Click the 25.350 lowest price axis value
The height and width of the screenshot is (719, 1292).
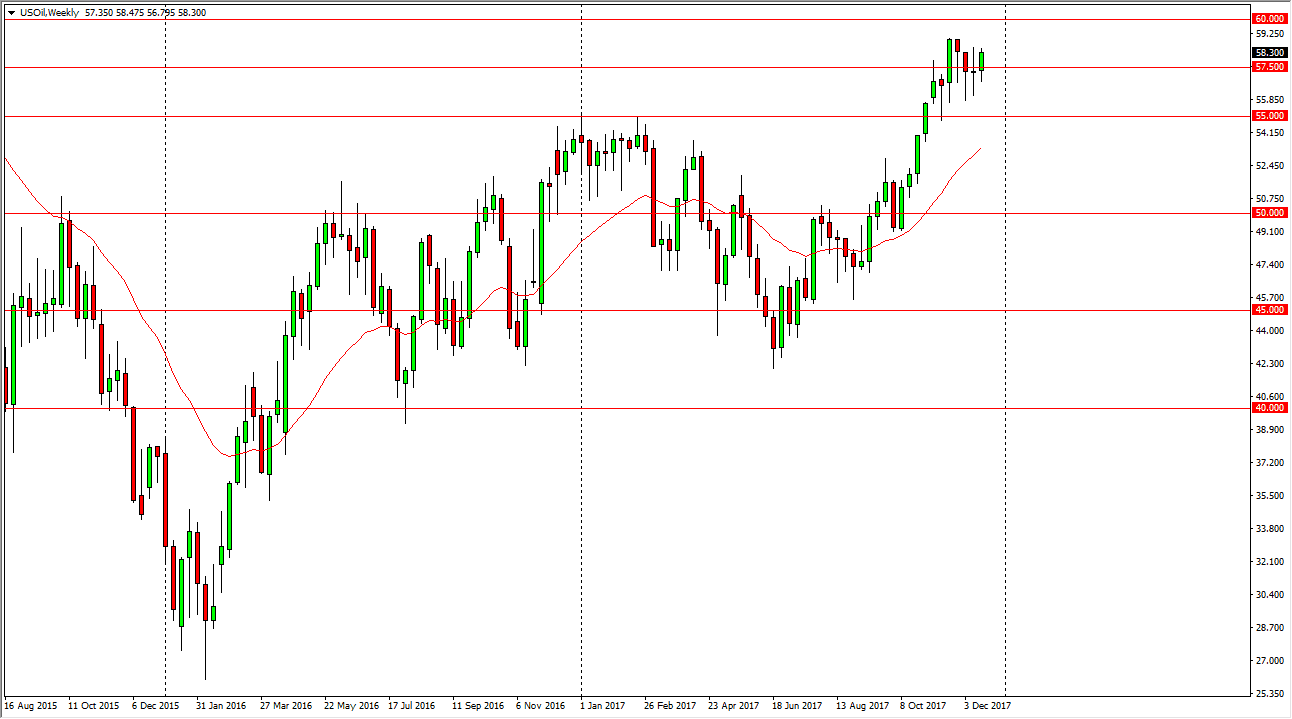(x=1268, y=694)
